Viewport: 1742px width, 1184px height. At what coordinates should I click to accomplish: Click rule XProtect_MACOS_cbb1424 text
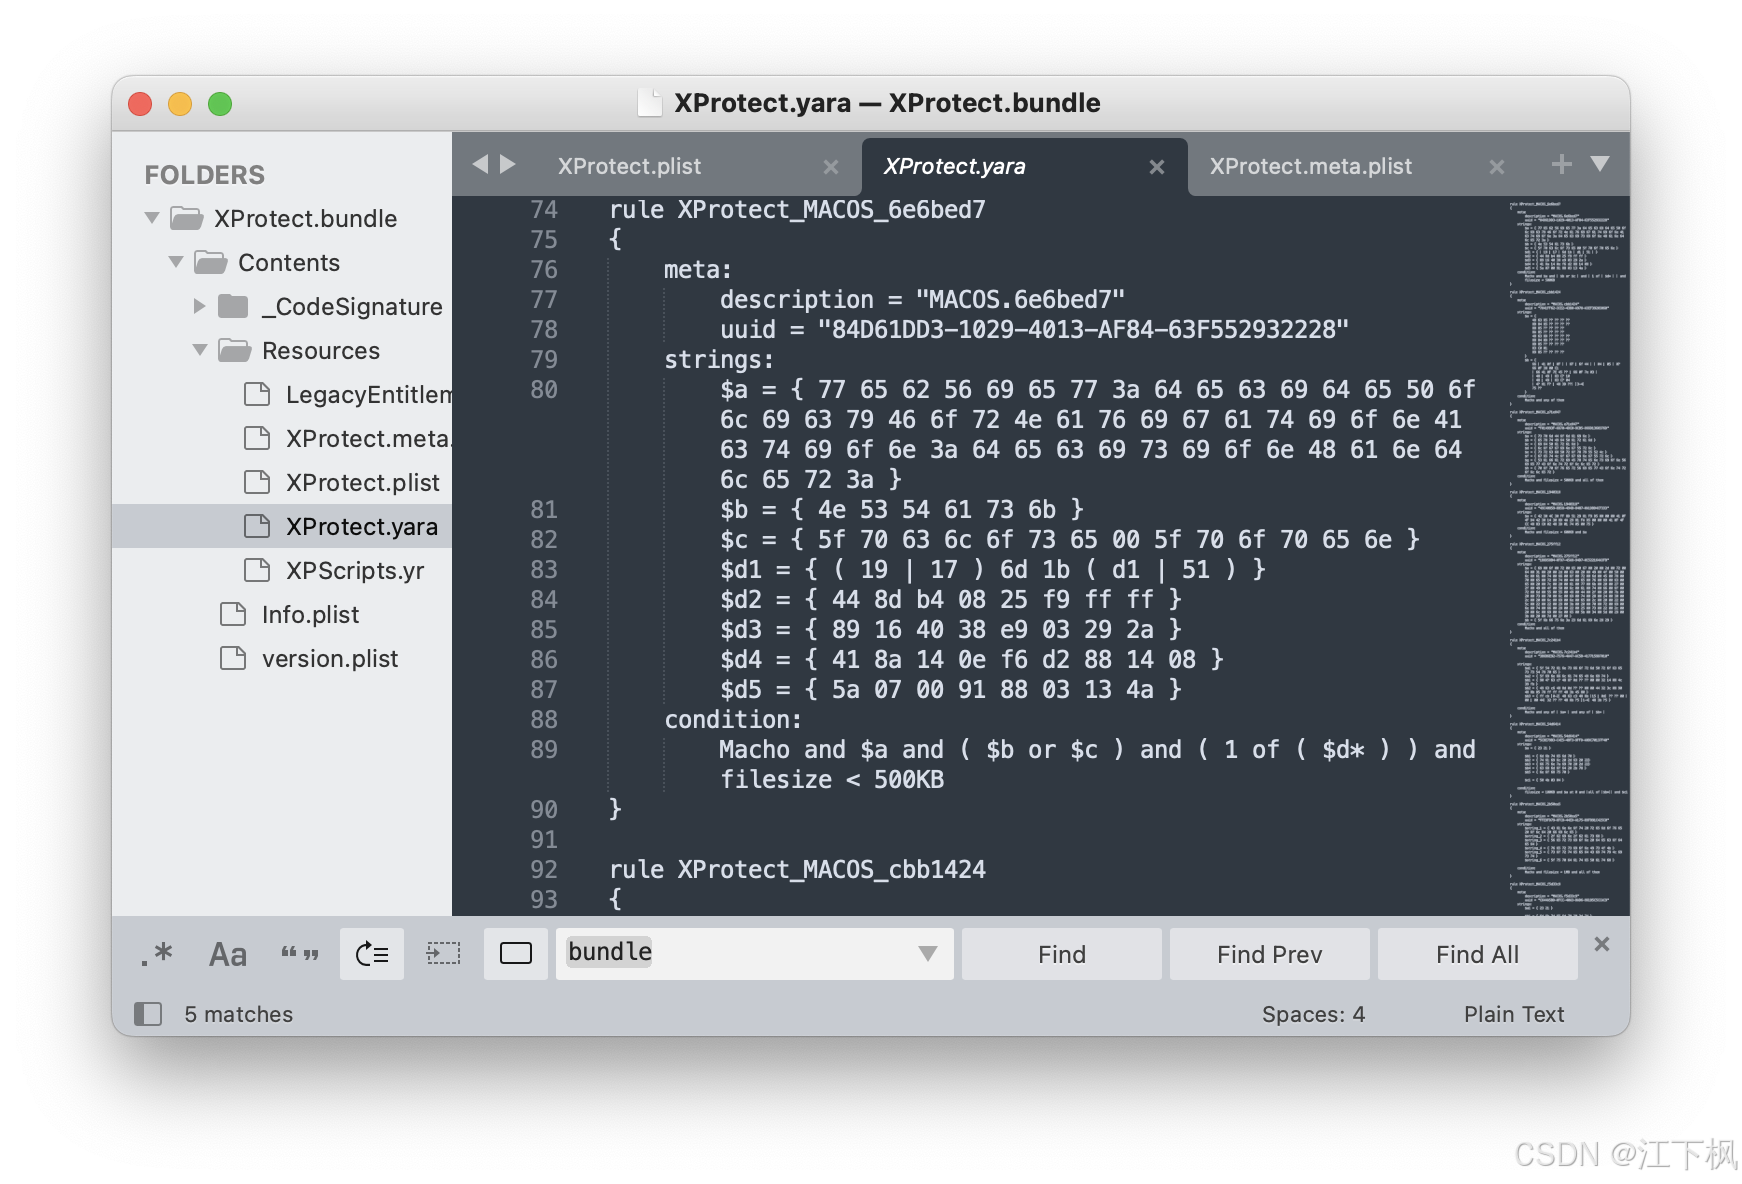[798, 869]
